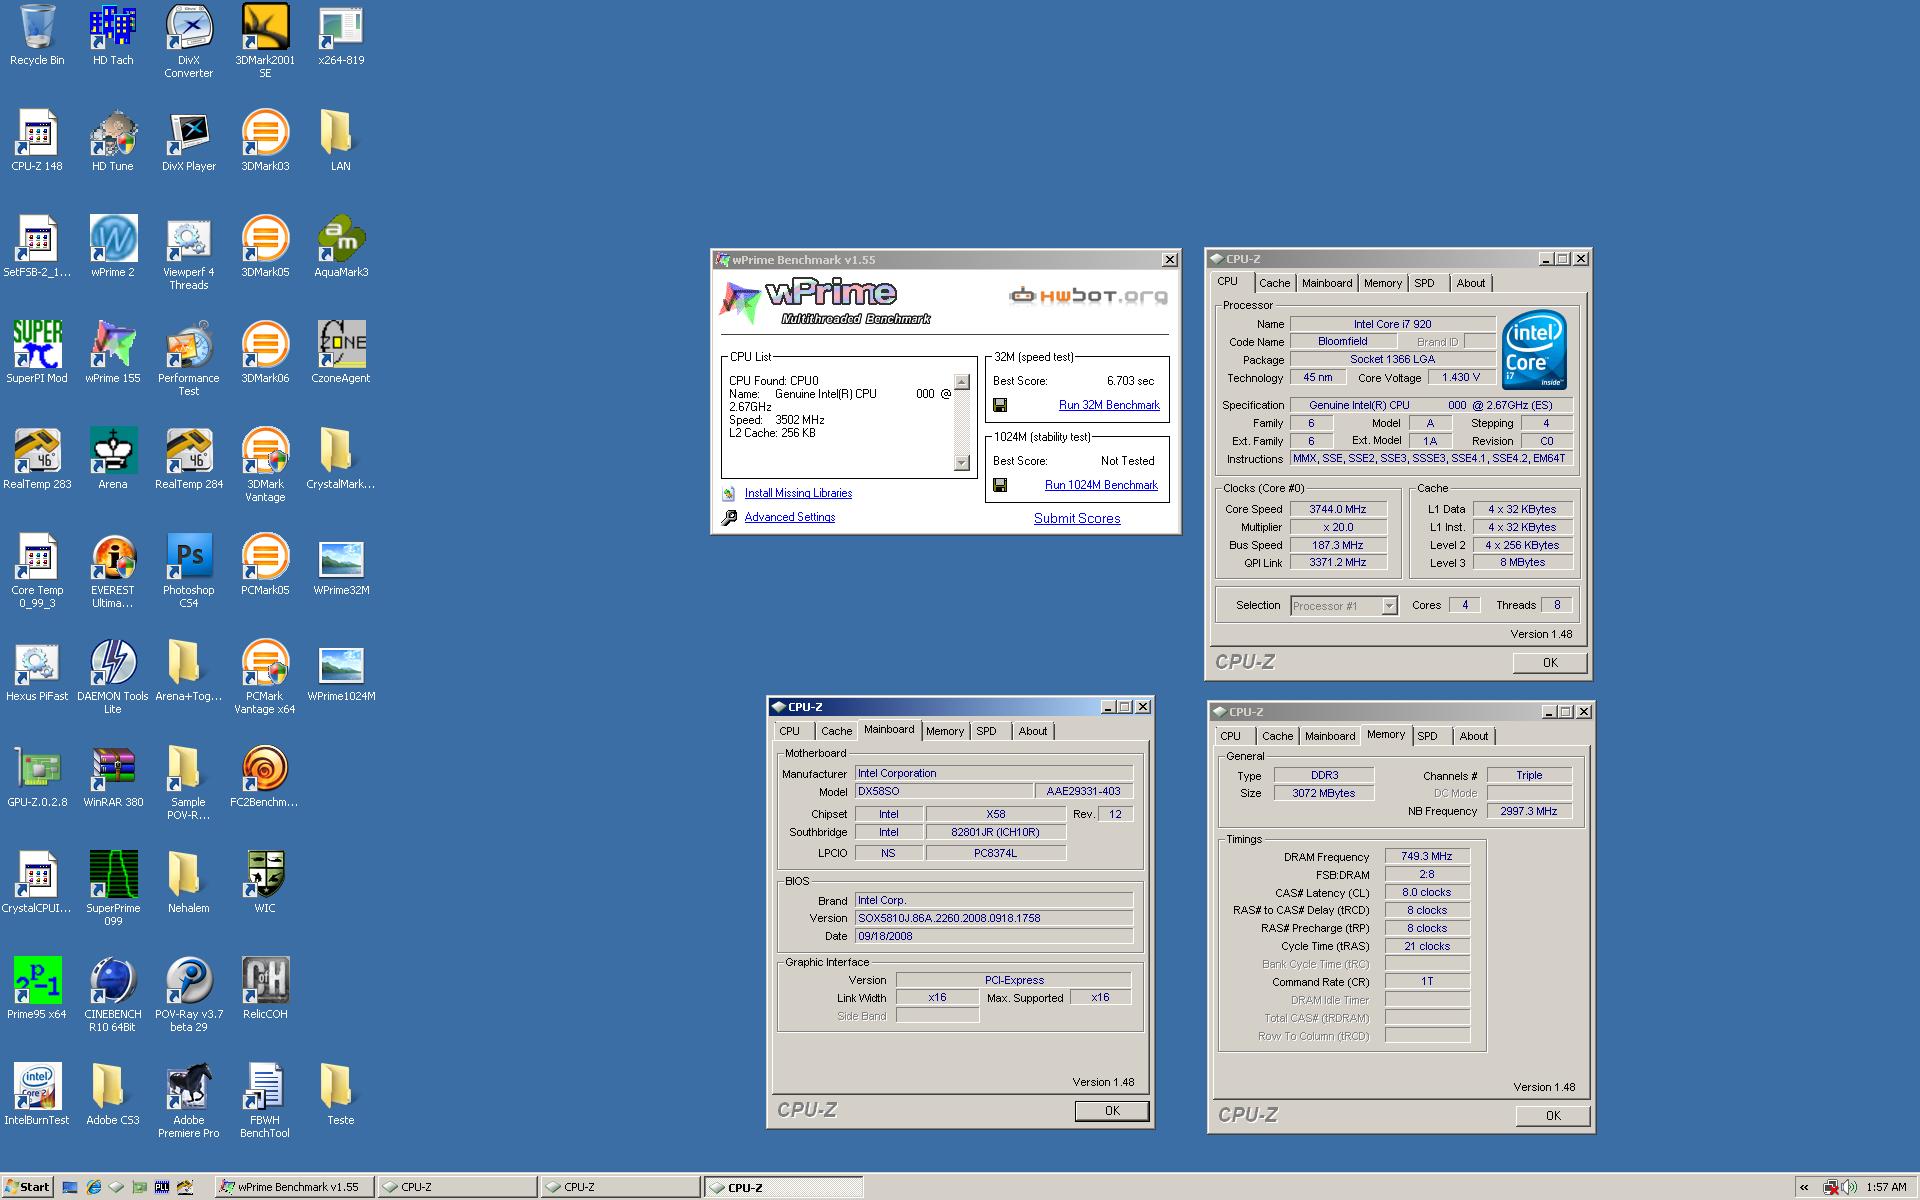Click hwbot.org logo in wPrime window
Screen dimensions: 1920x1200
coord(1088,296)
